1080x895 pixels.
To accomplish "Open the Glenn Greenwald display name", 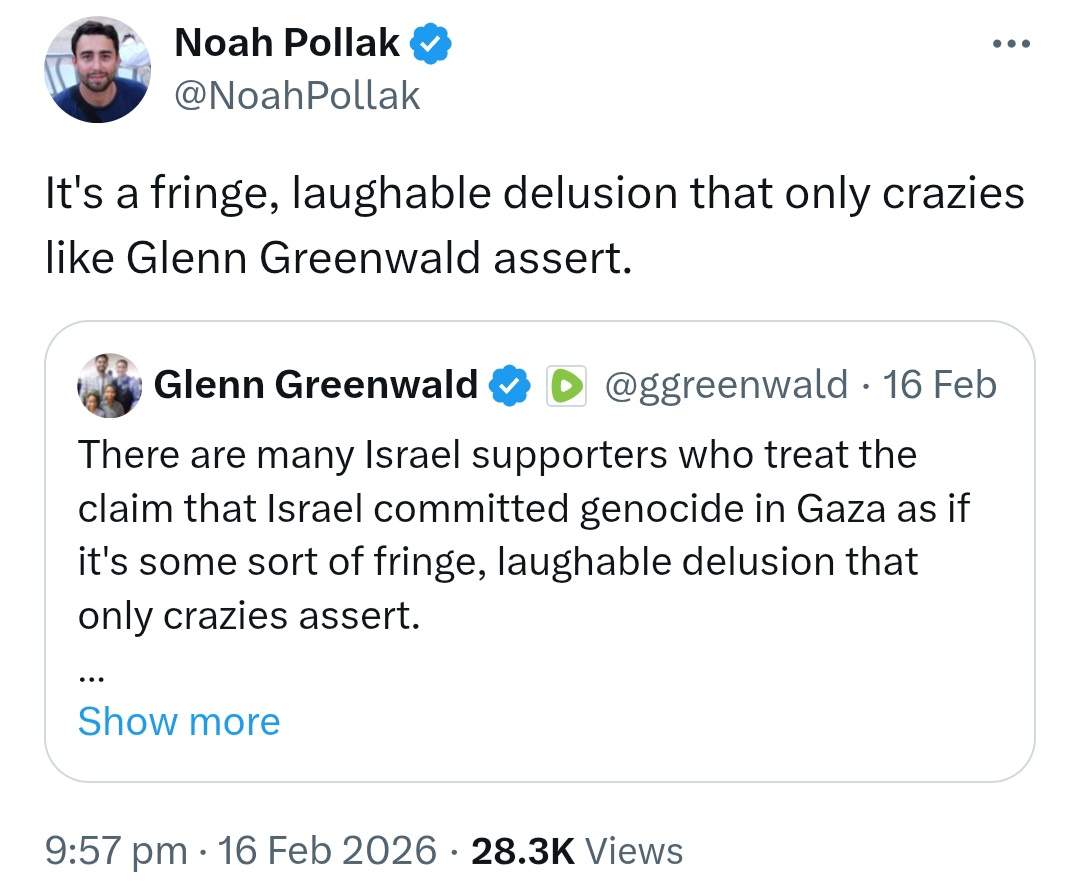I will [x=315, y=384].
